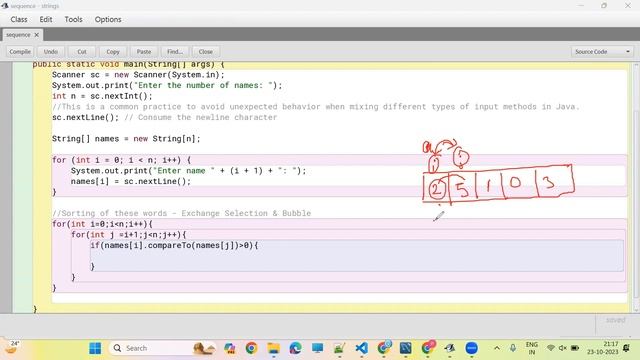
Task: Open the Options menu
Action: tap(108, 19)
